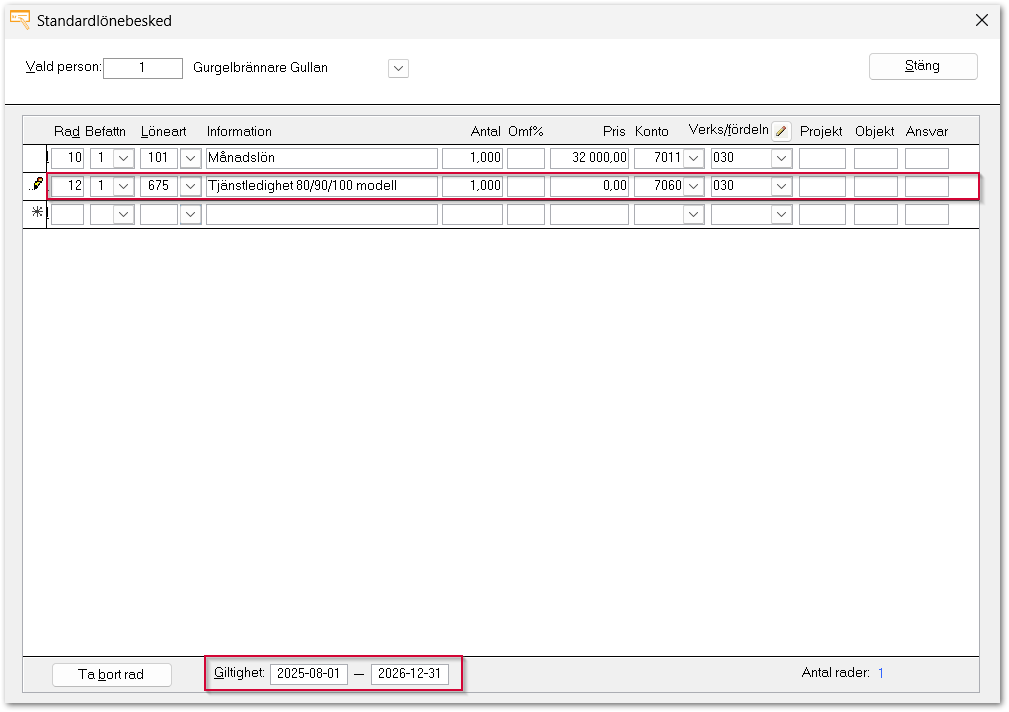The height and width of the screenshot is (712, 1009).
Task: Open Befattn dropdown on Tjänstledighet row
Action: point(124,186)
